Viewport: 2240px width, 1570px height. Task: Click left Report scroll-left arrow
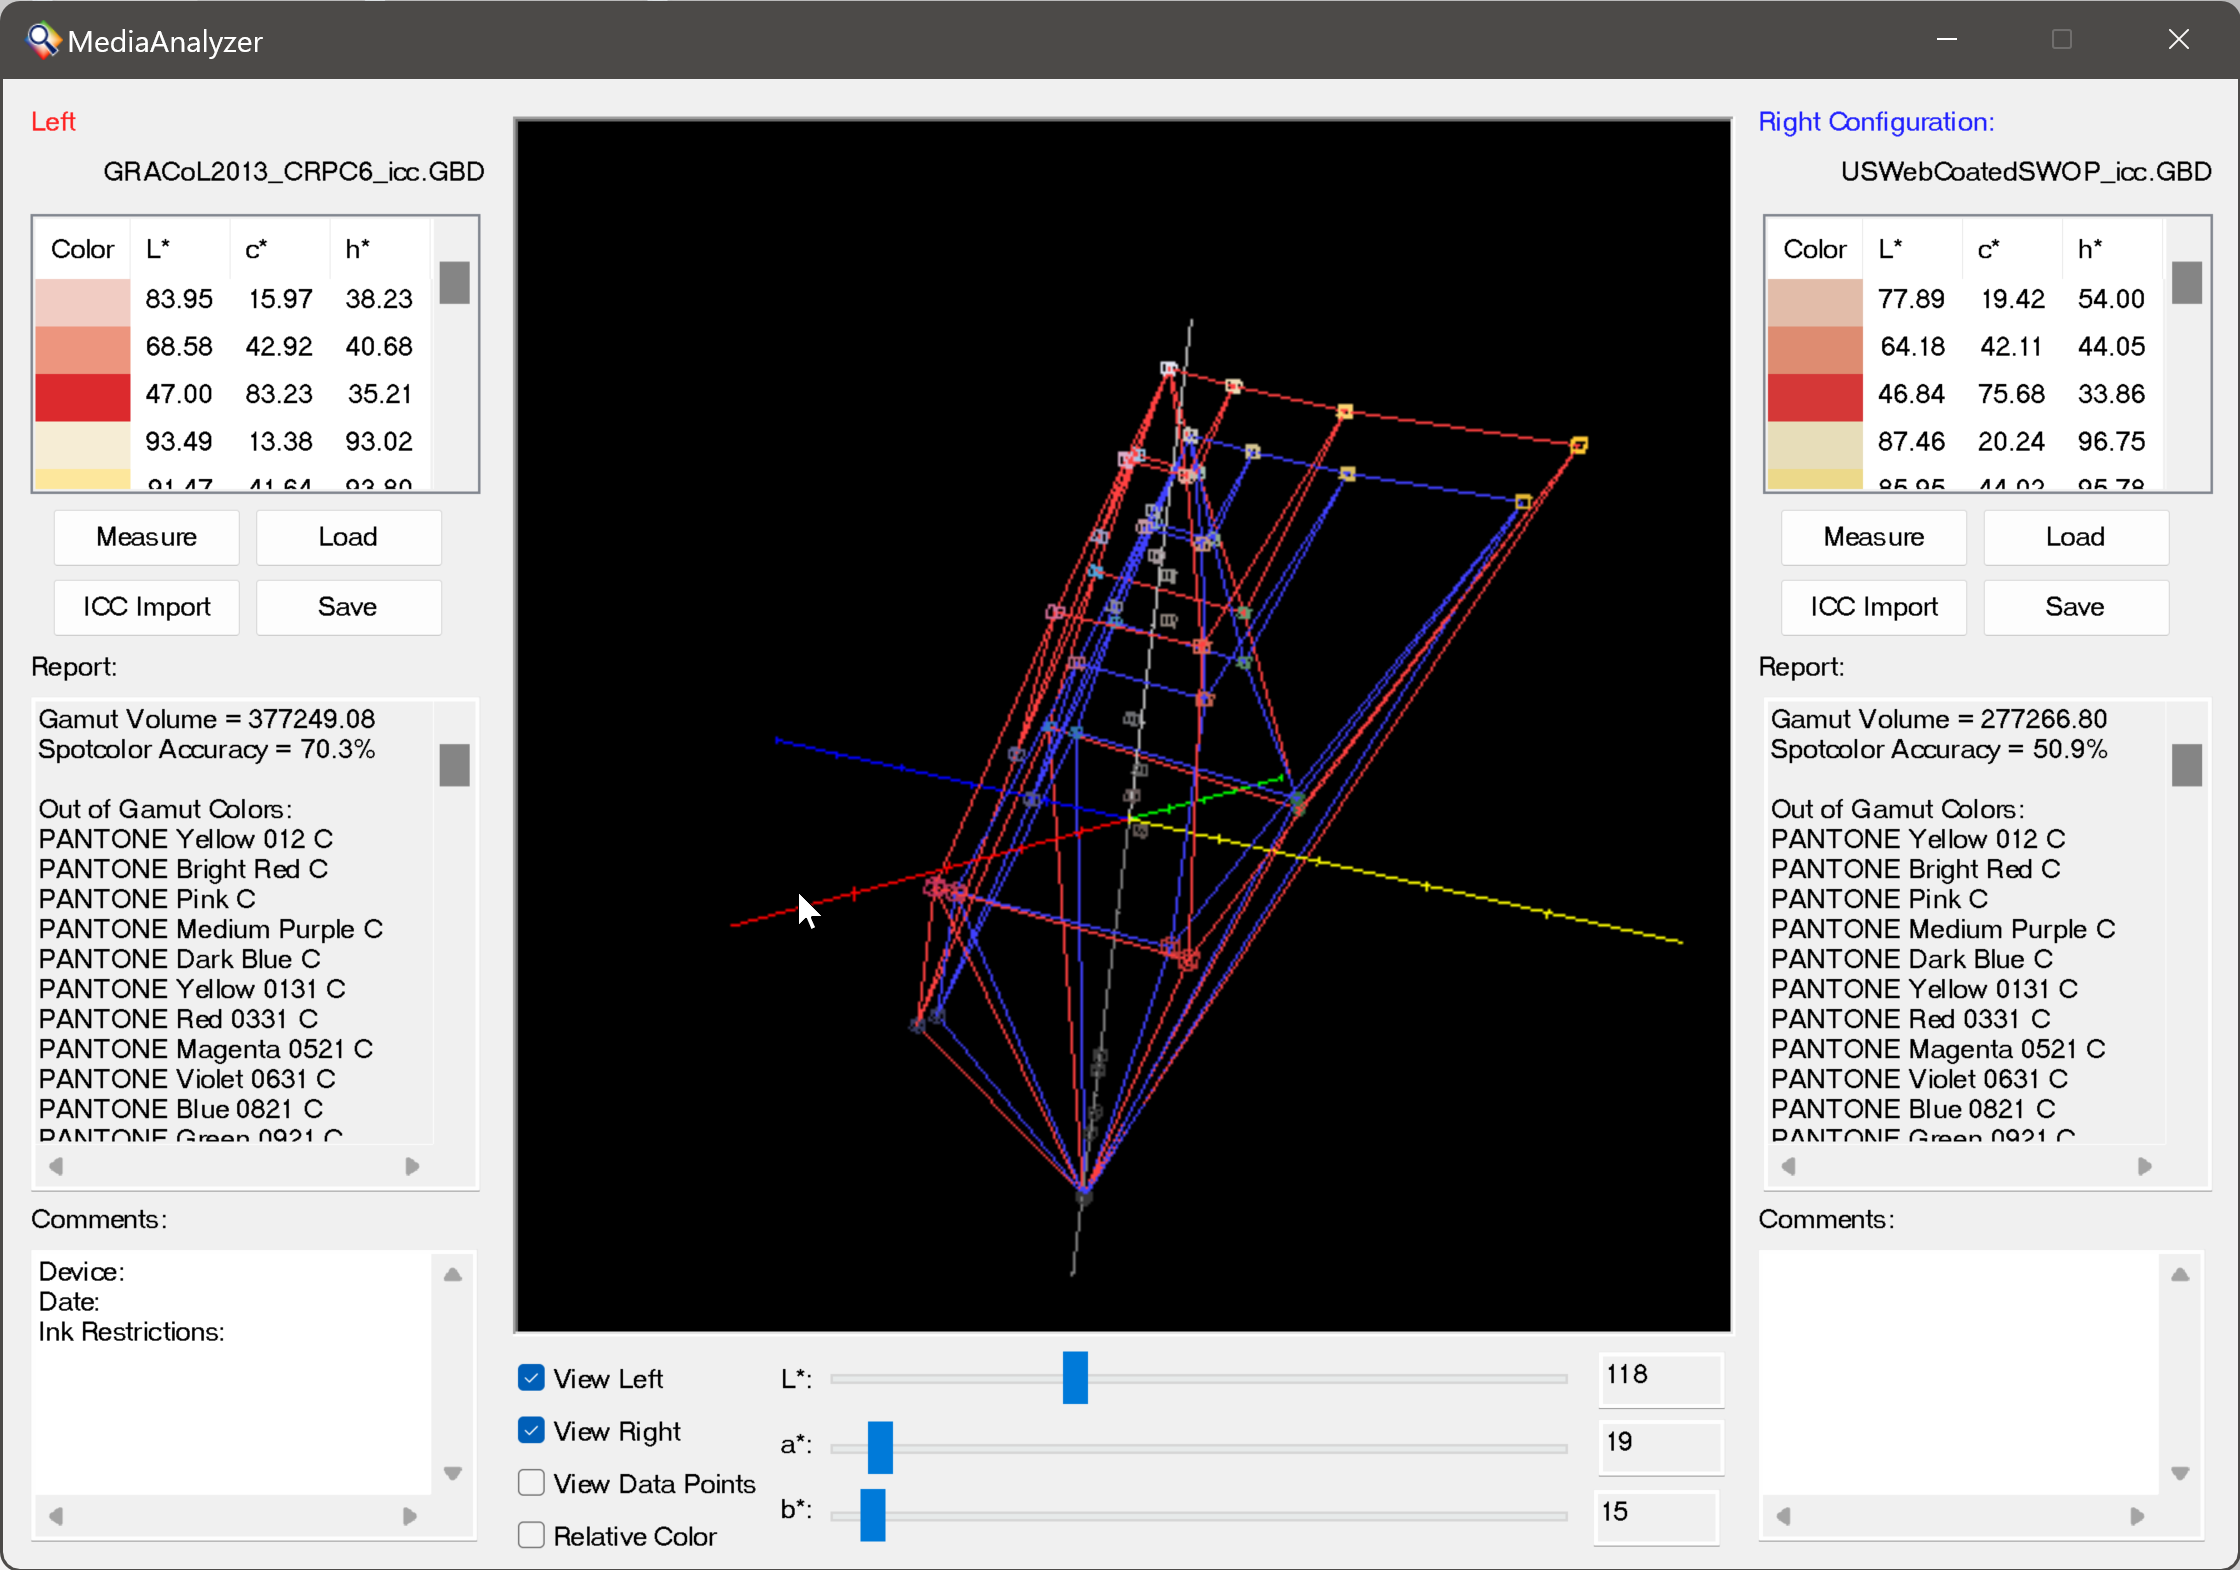56,1166
